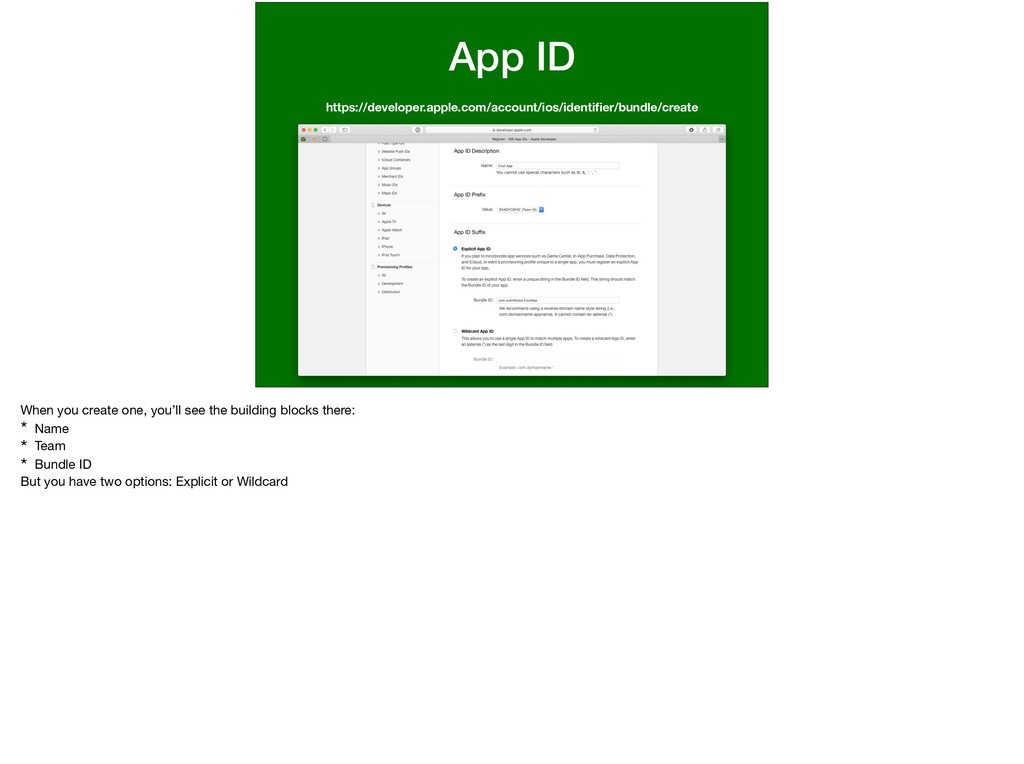
Task: Toggle the Safari sidebar button
Action: click(345, 130)
